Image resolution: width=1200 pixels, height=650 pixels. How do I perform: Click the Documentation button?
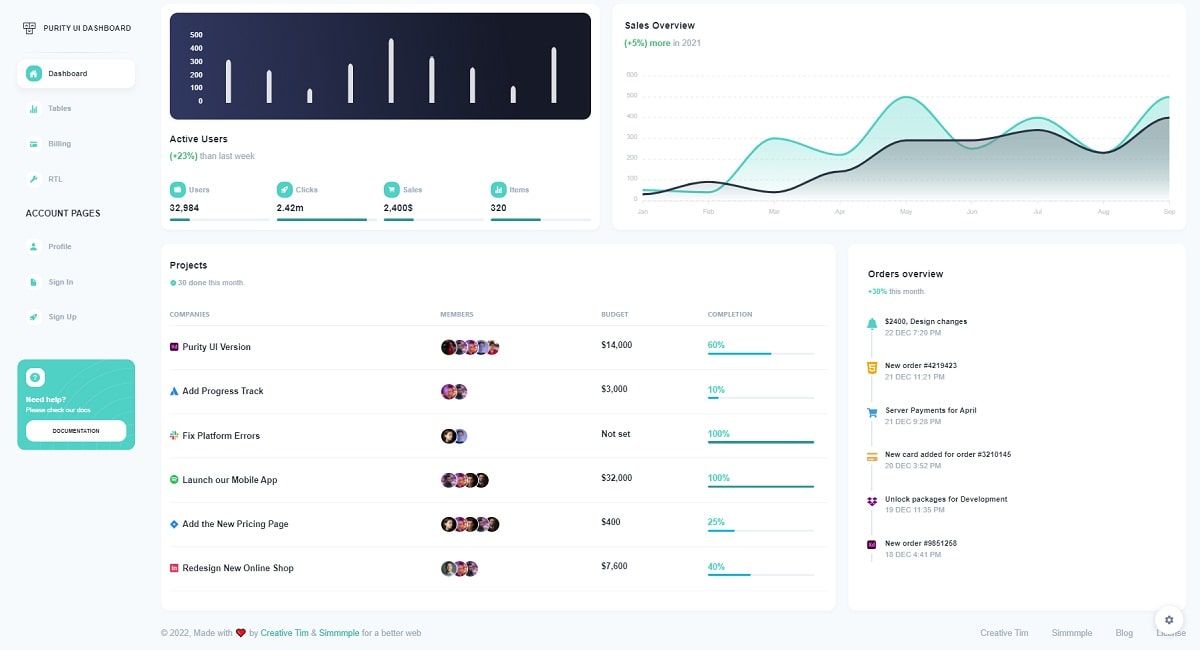pos(75,431)
